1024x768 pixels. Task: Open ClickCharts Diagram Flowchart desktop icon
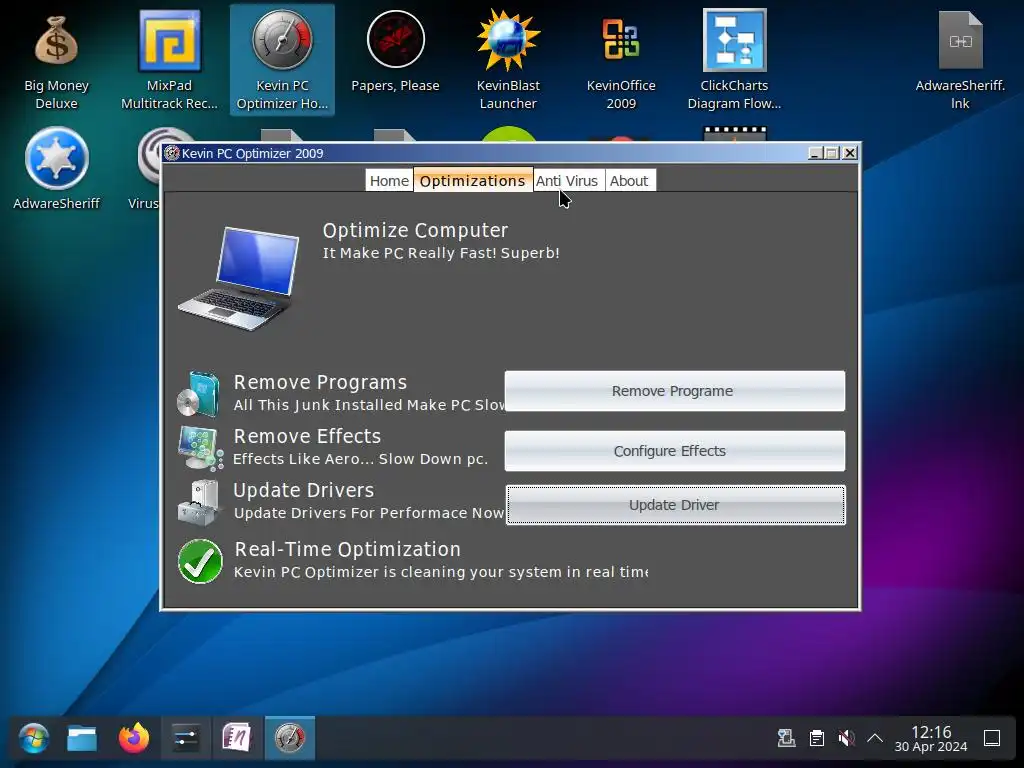[734, 60]
